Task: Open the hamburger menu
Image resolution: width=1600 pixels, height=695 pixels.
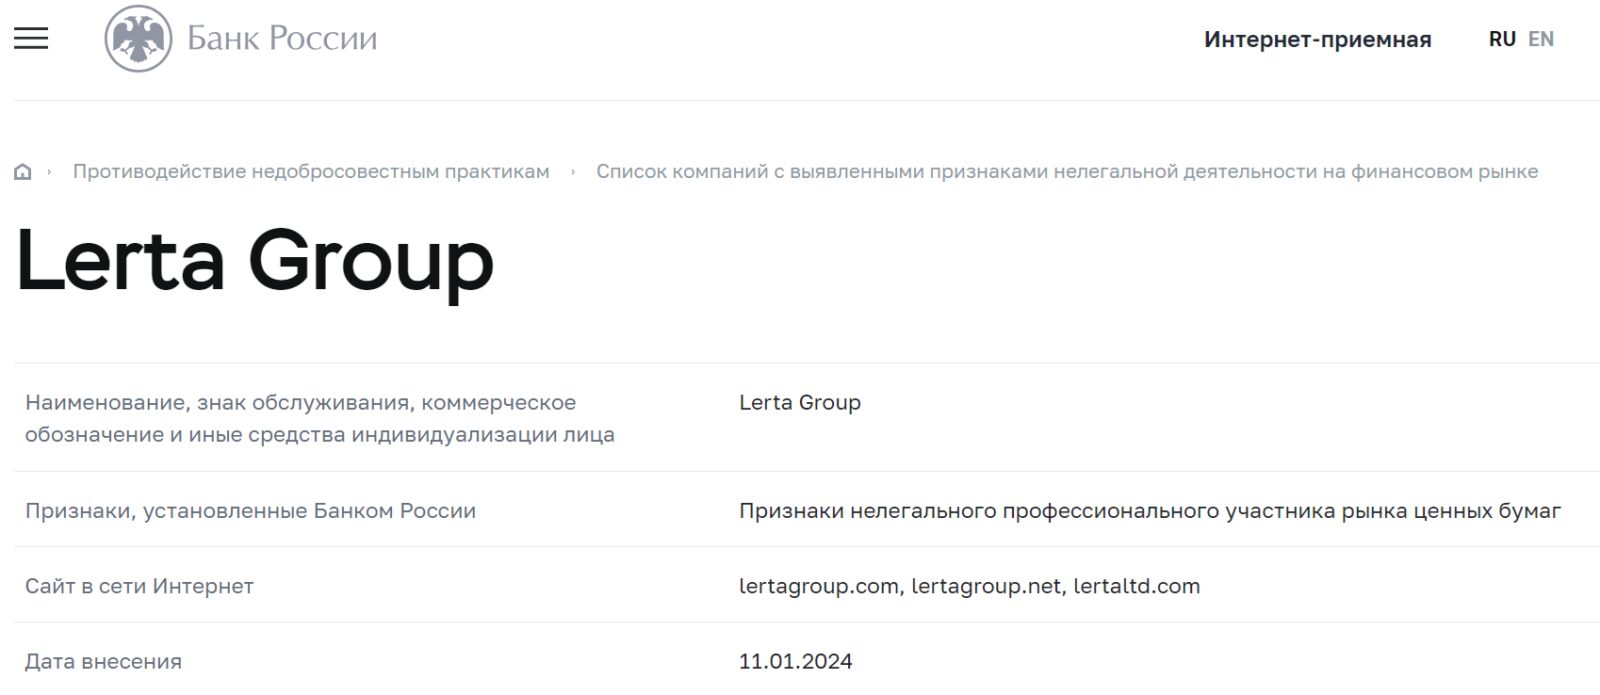Action: pyautogui.click(x=31, y=38)
